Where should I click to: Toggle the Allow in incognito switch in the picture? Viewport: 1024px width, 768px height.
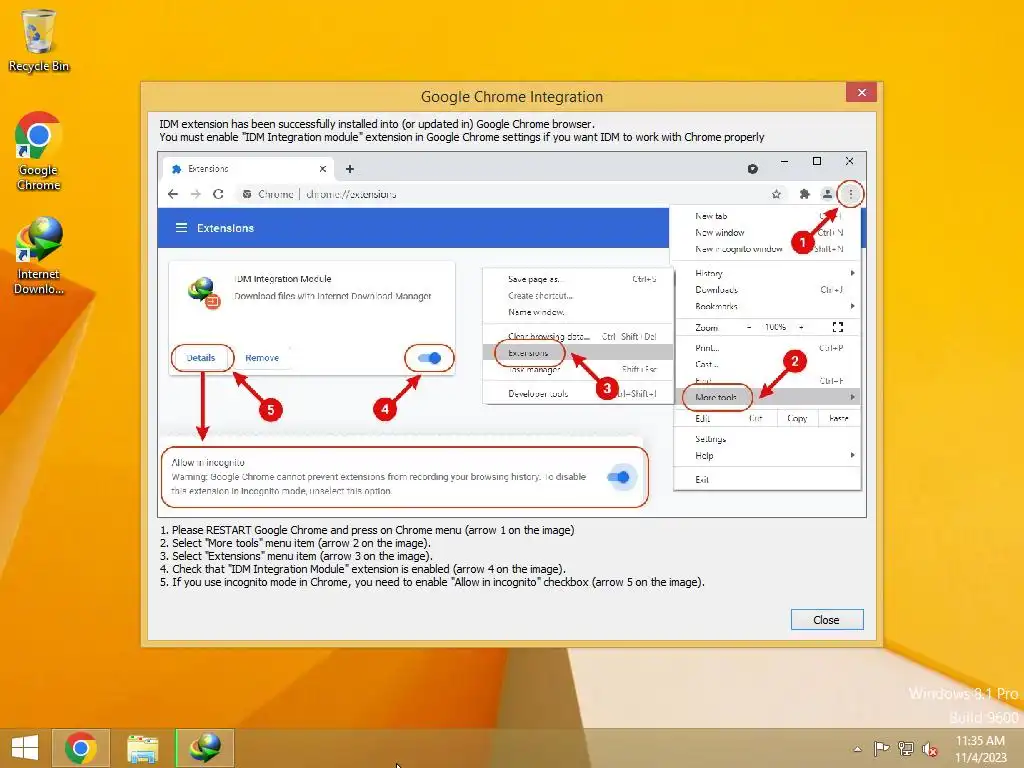click(x=618, y=477)
